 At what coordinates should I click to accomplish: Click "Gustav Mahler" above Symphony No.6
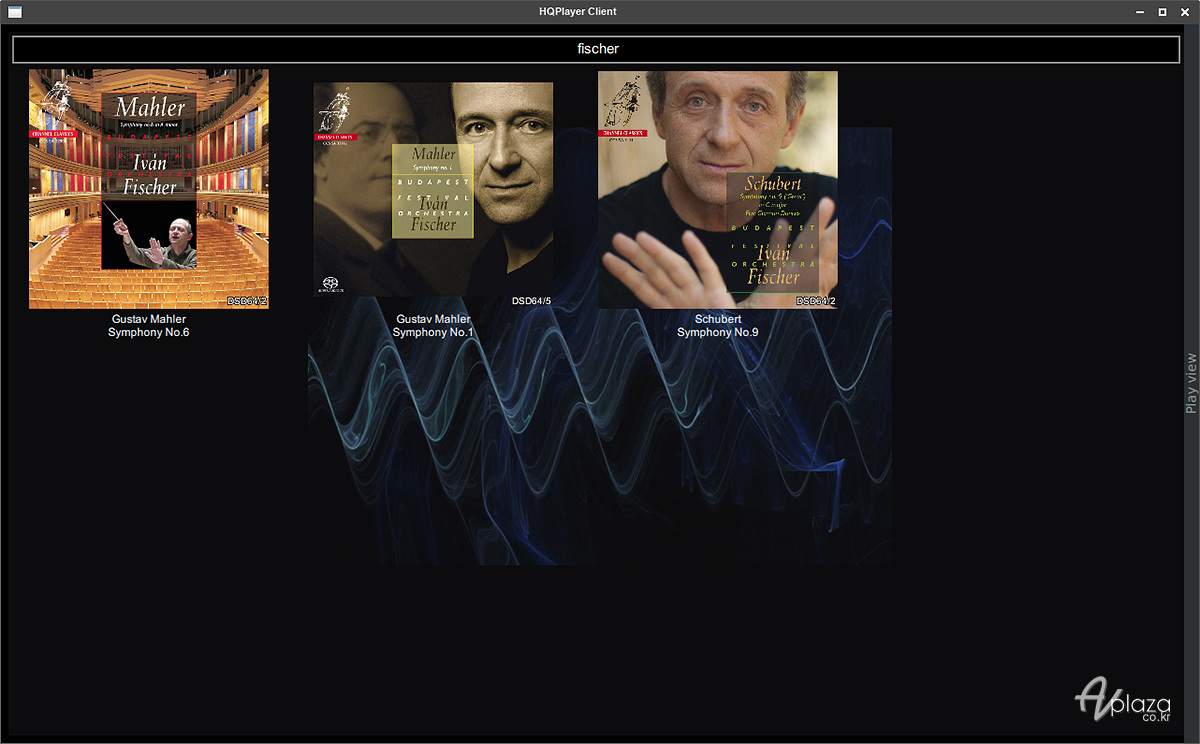click(149, 319)
